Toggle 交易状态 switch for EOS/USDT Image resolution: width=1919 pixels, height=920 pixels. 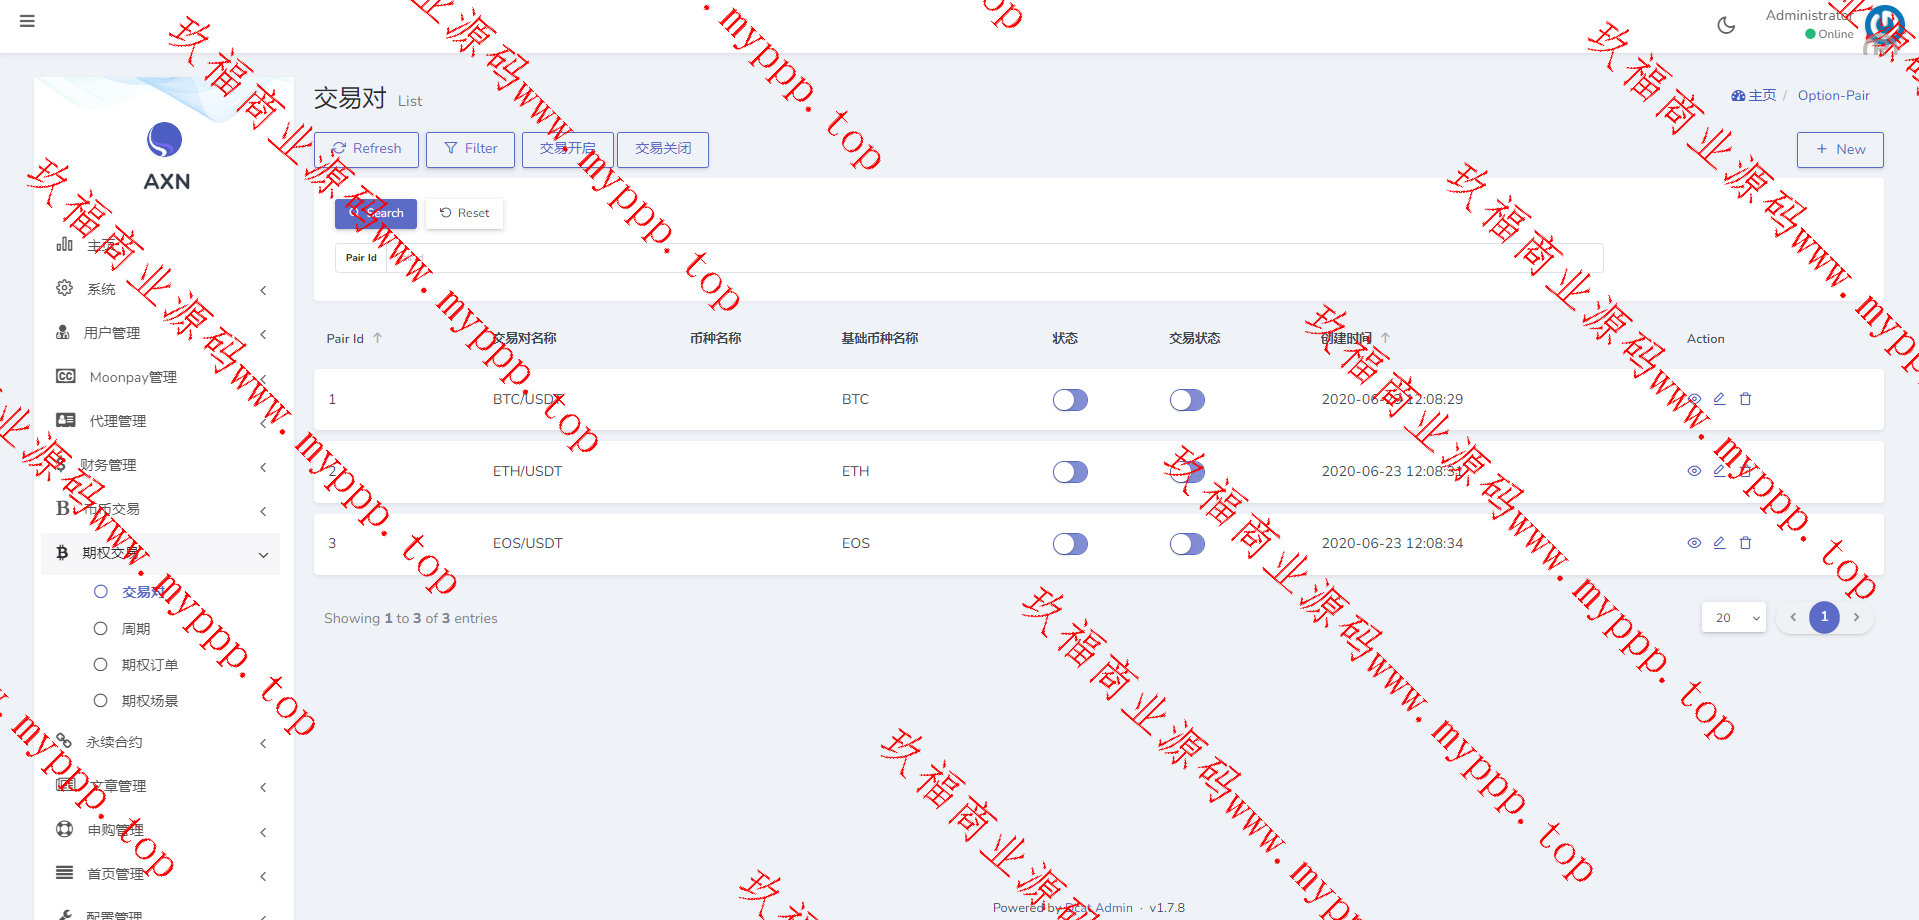pyautogui.click(x=1187, y=544)
